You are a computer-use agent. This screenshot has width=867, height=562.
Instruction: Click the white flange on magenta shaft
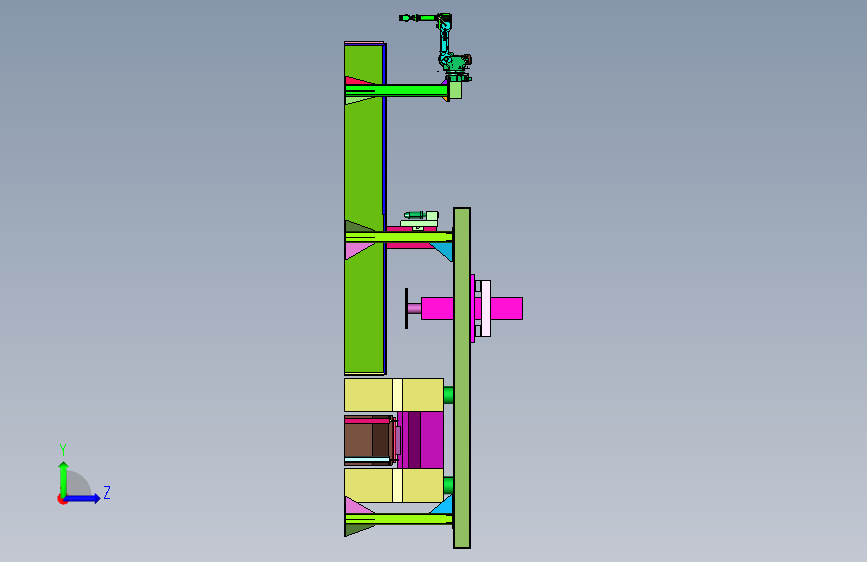[485, 308]
